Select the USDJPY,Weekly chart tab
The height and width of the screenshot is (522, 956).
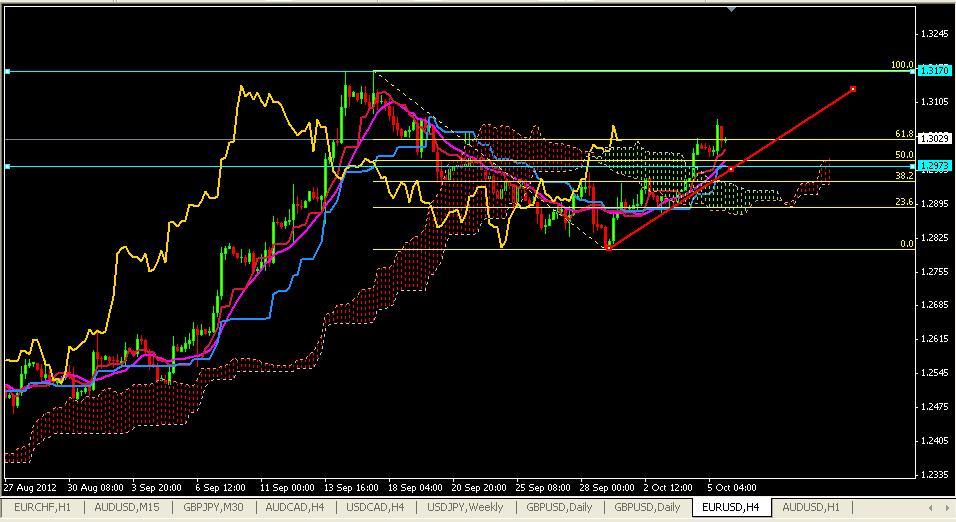(x=465, y=507)
